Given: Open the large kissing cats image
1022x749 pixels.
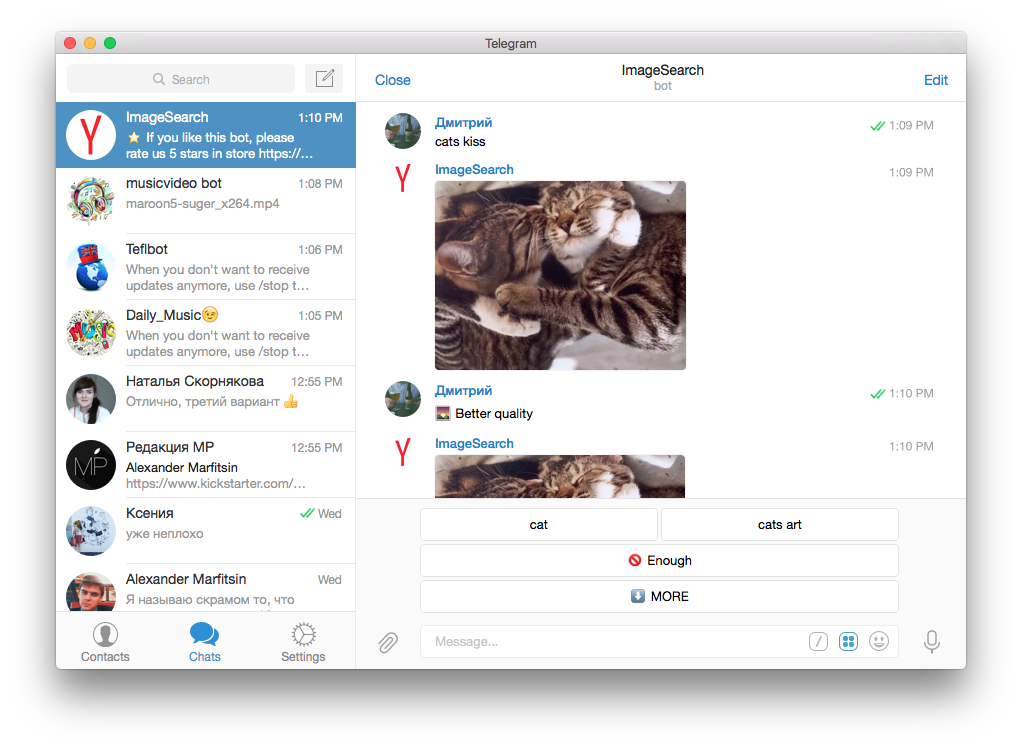Looking at the screenshot, I should click(x=561, y=275).
